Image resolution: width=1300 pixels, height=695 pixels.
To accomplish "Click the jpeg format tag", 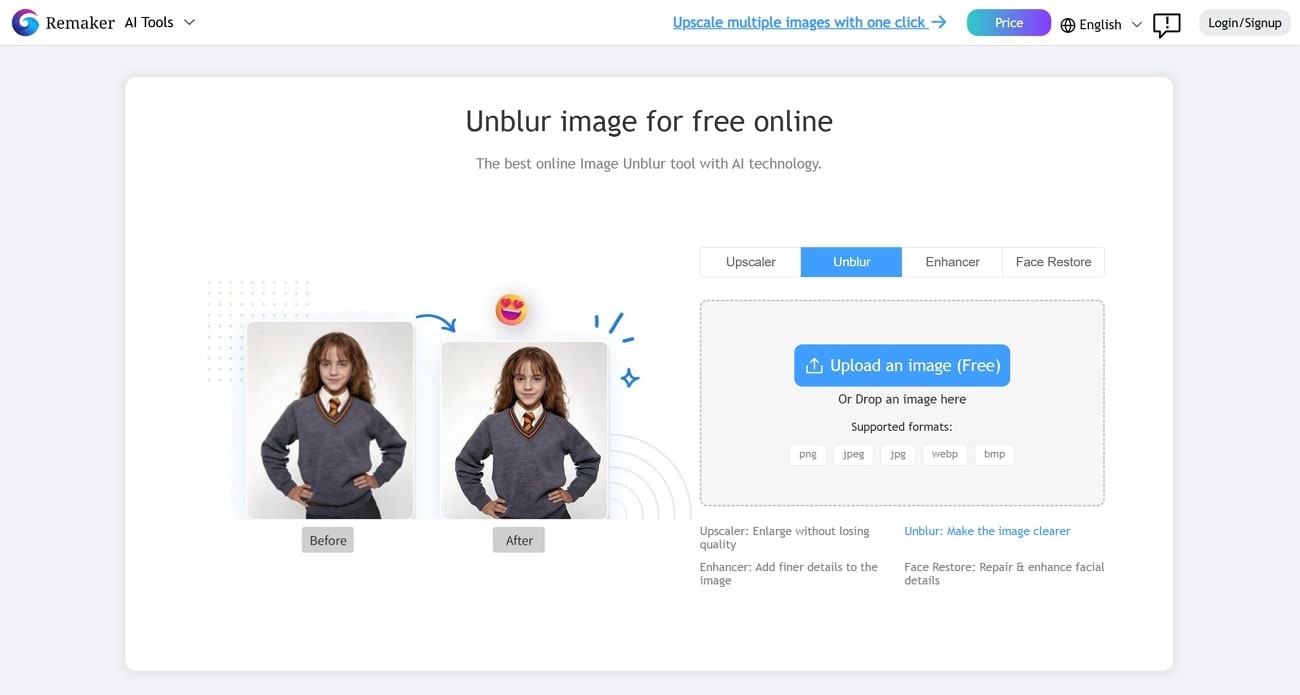I will click(853, 454).
